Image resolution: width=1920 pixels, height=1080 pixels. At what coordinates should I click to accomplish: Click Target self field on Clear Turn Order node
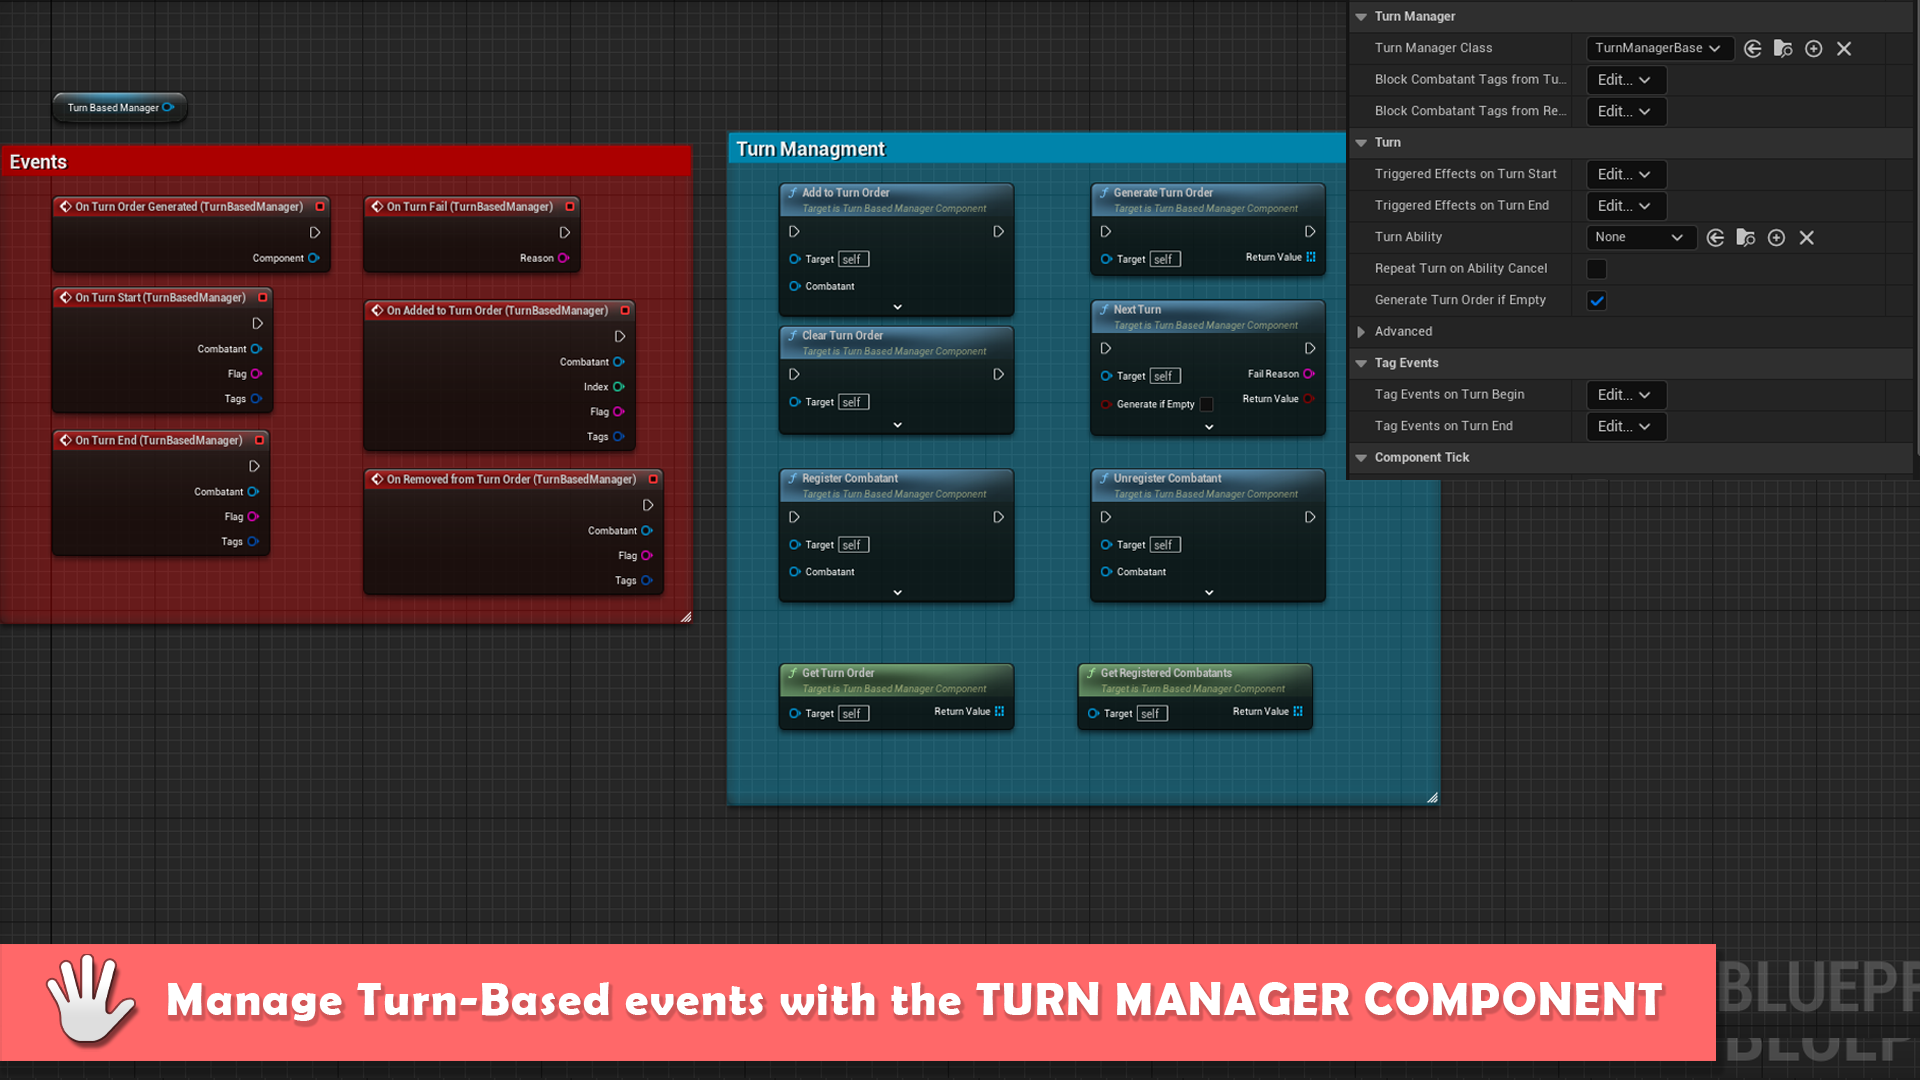[853, 402]
